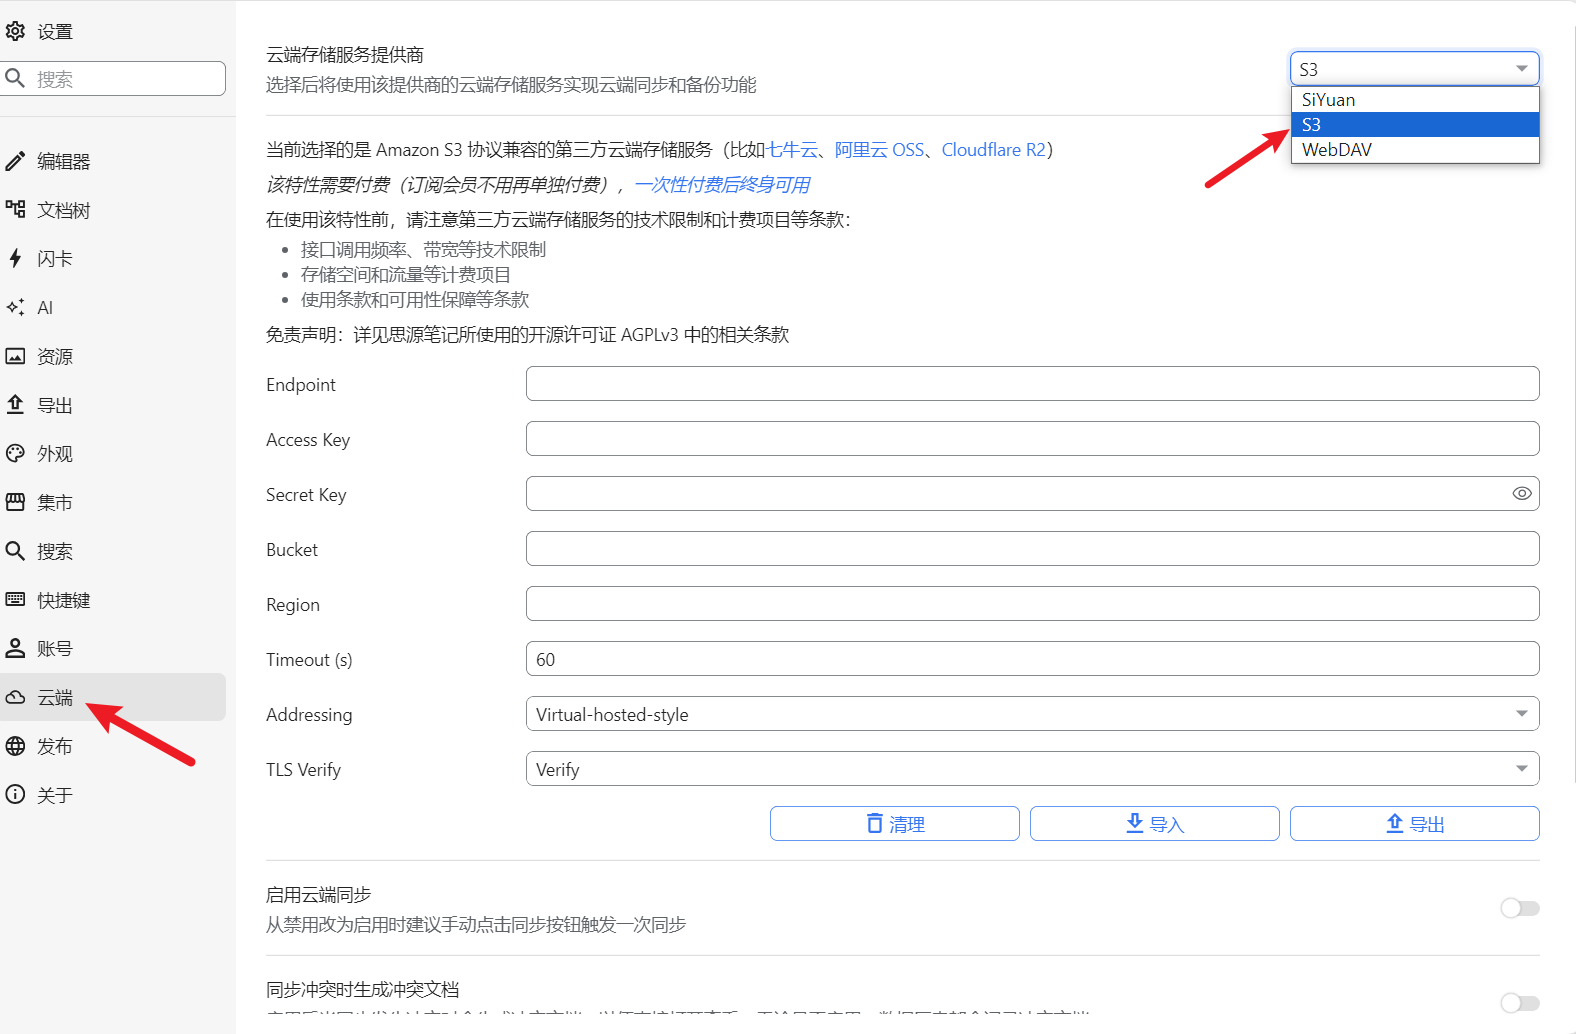
Task: Click the search section magnifier icon in the sidebar
Action: 15,551
